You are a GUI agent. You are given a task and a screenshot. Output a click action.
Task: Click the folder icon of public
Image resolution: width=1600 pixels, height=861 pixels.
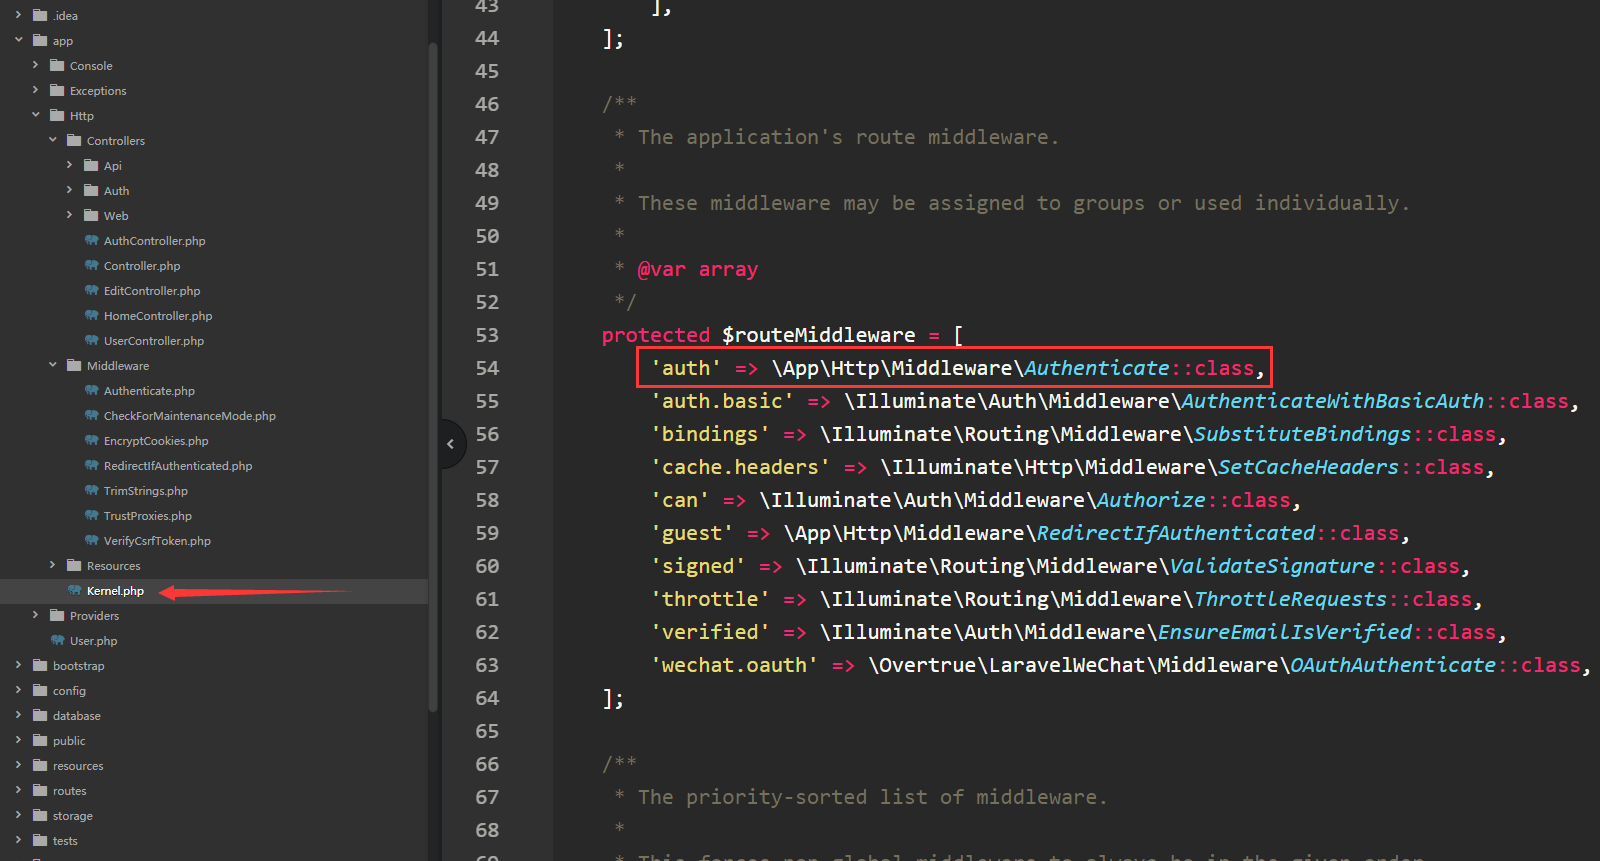tap(40, 740)
